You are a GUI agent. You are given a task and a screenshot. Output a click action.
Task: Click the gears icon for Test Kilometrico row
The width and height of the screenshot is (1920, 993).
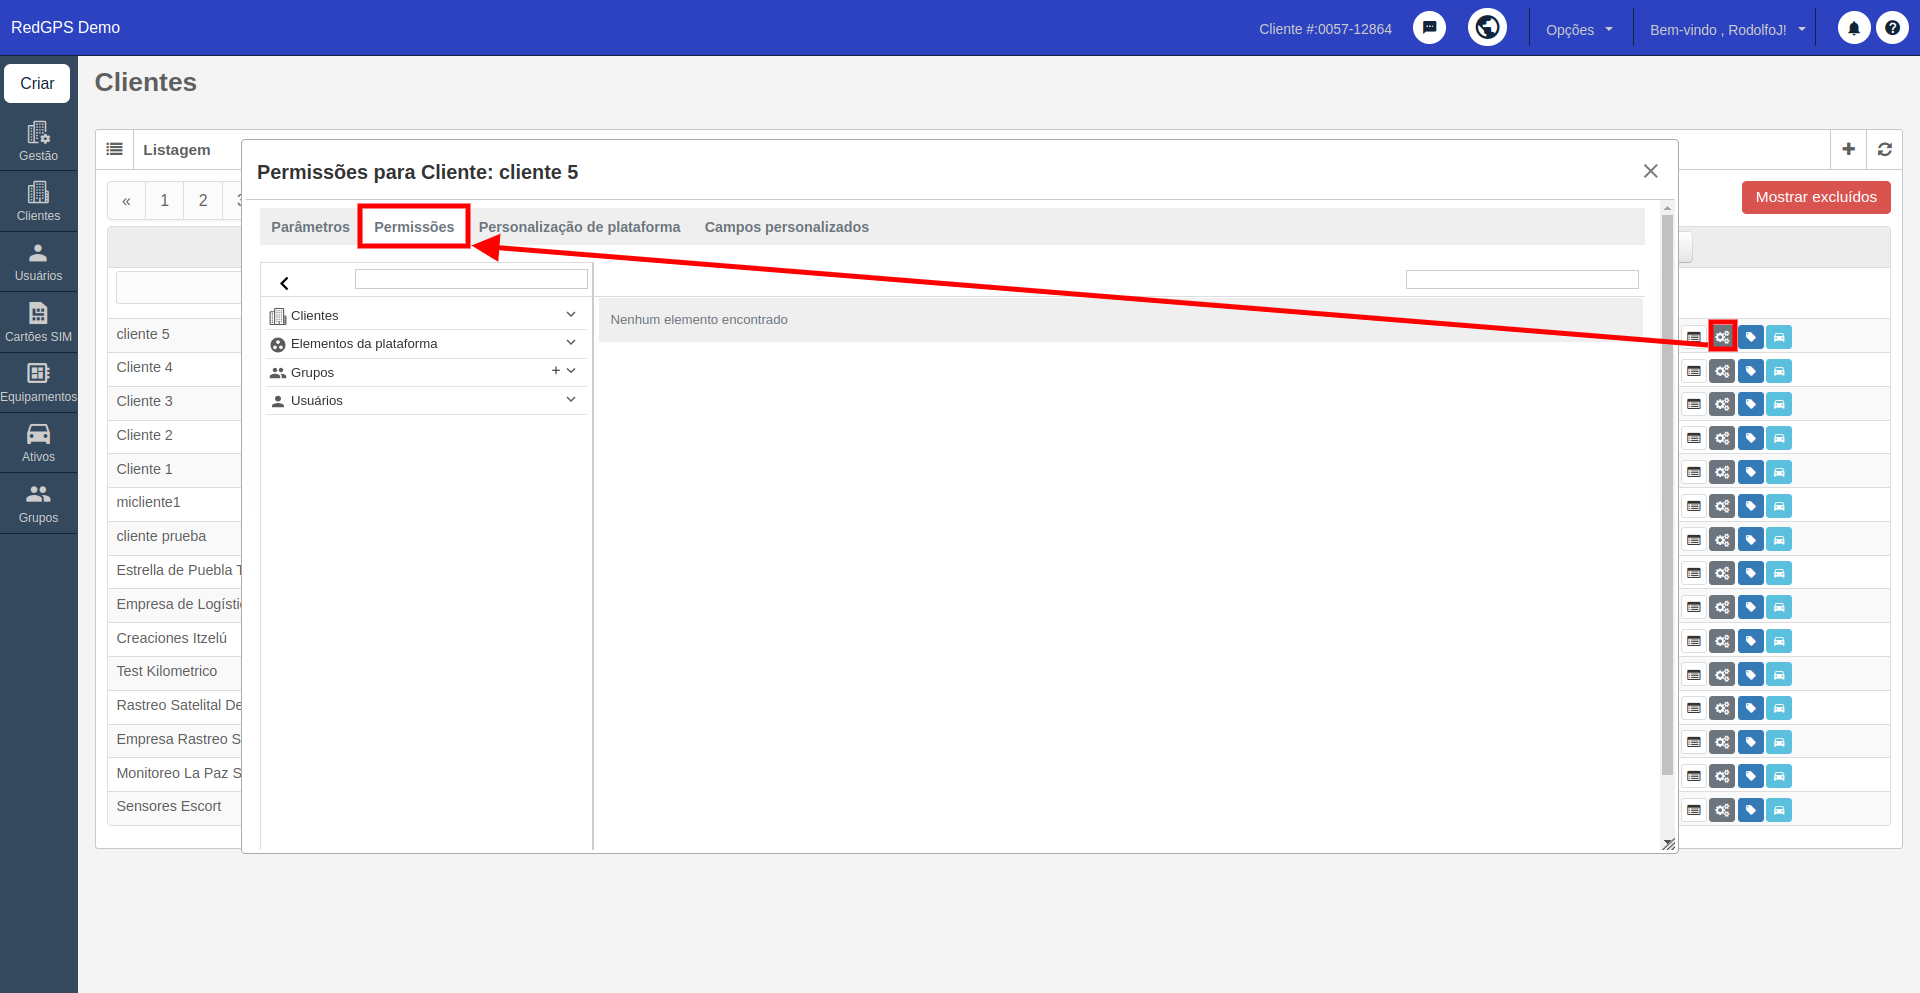[1721, 675]
